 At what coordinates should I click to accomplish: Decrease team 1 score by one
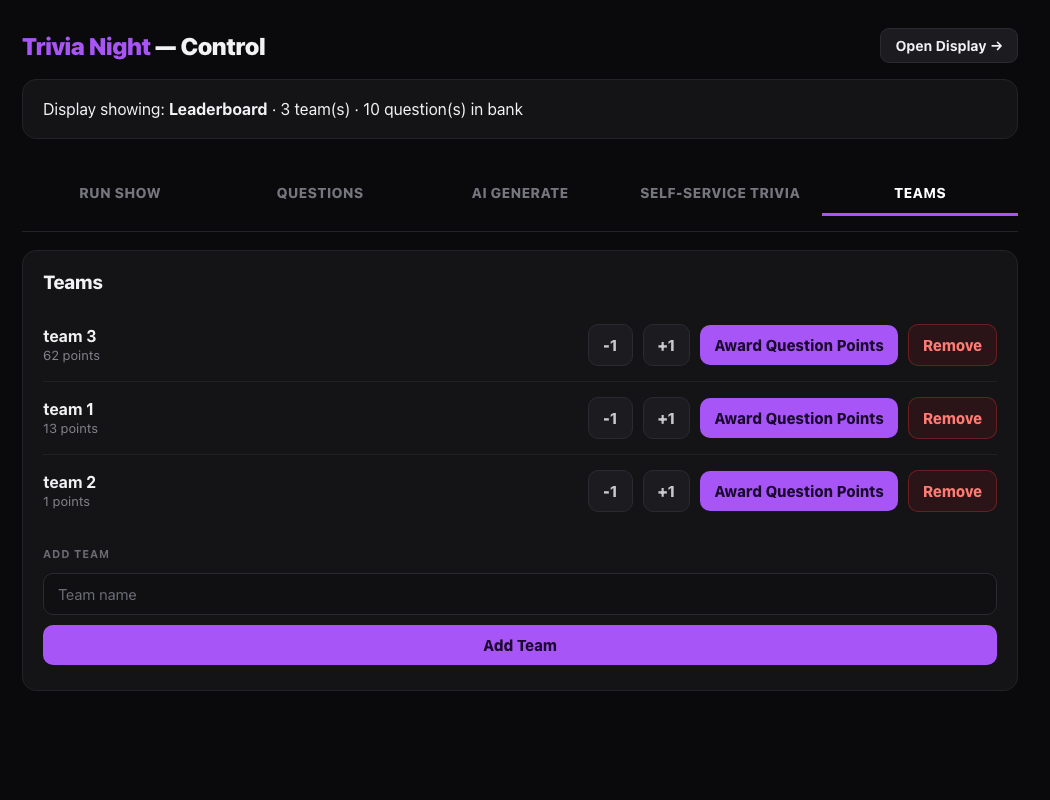[610, 418]
